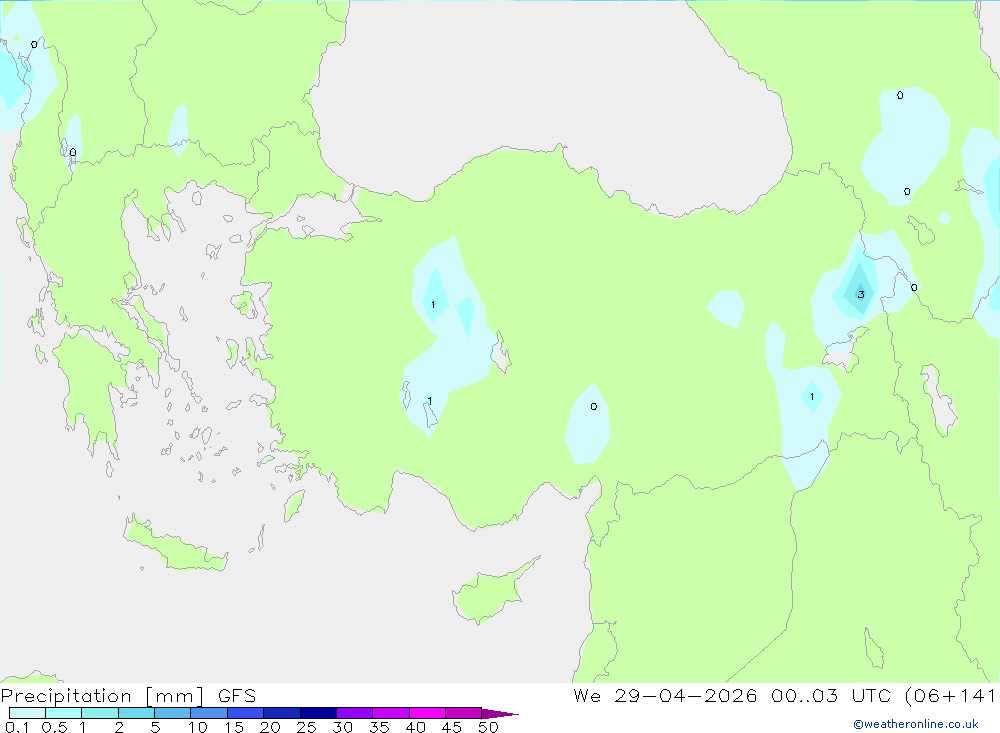Click the precipitation value 3 on the map
The height and width of the screenshot is (733, 1000).
click(x=861, y=294)
